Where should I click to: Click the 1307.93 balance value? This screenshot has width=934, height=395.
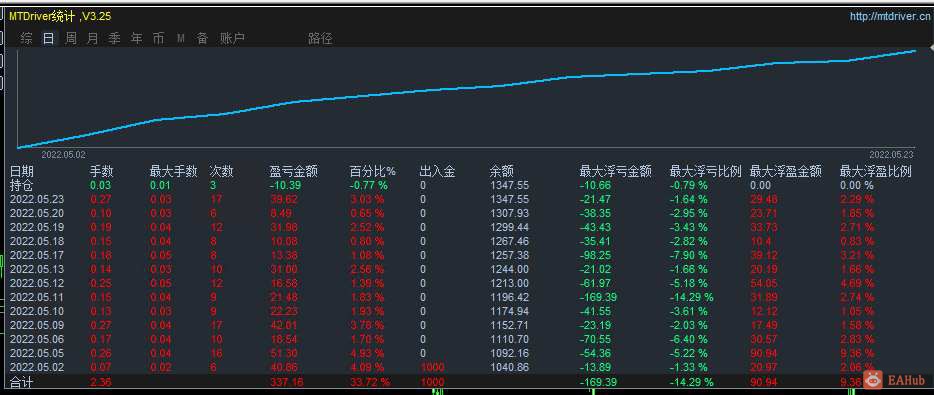click(509, 213)
